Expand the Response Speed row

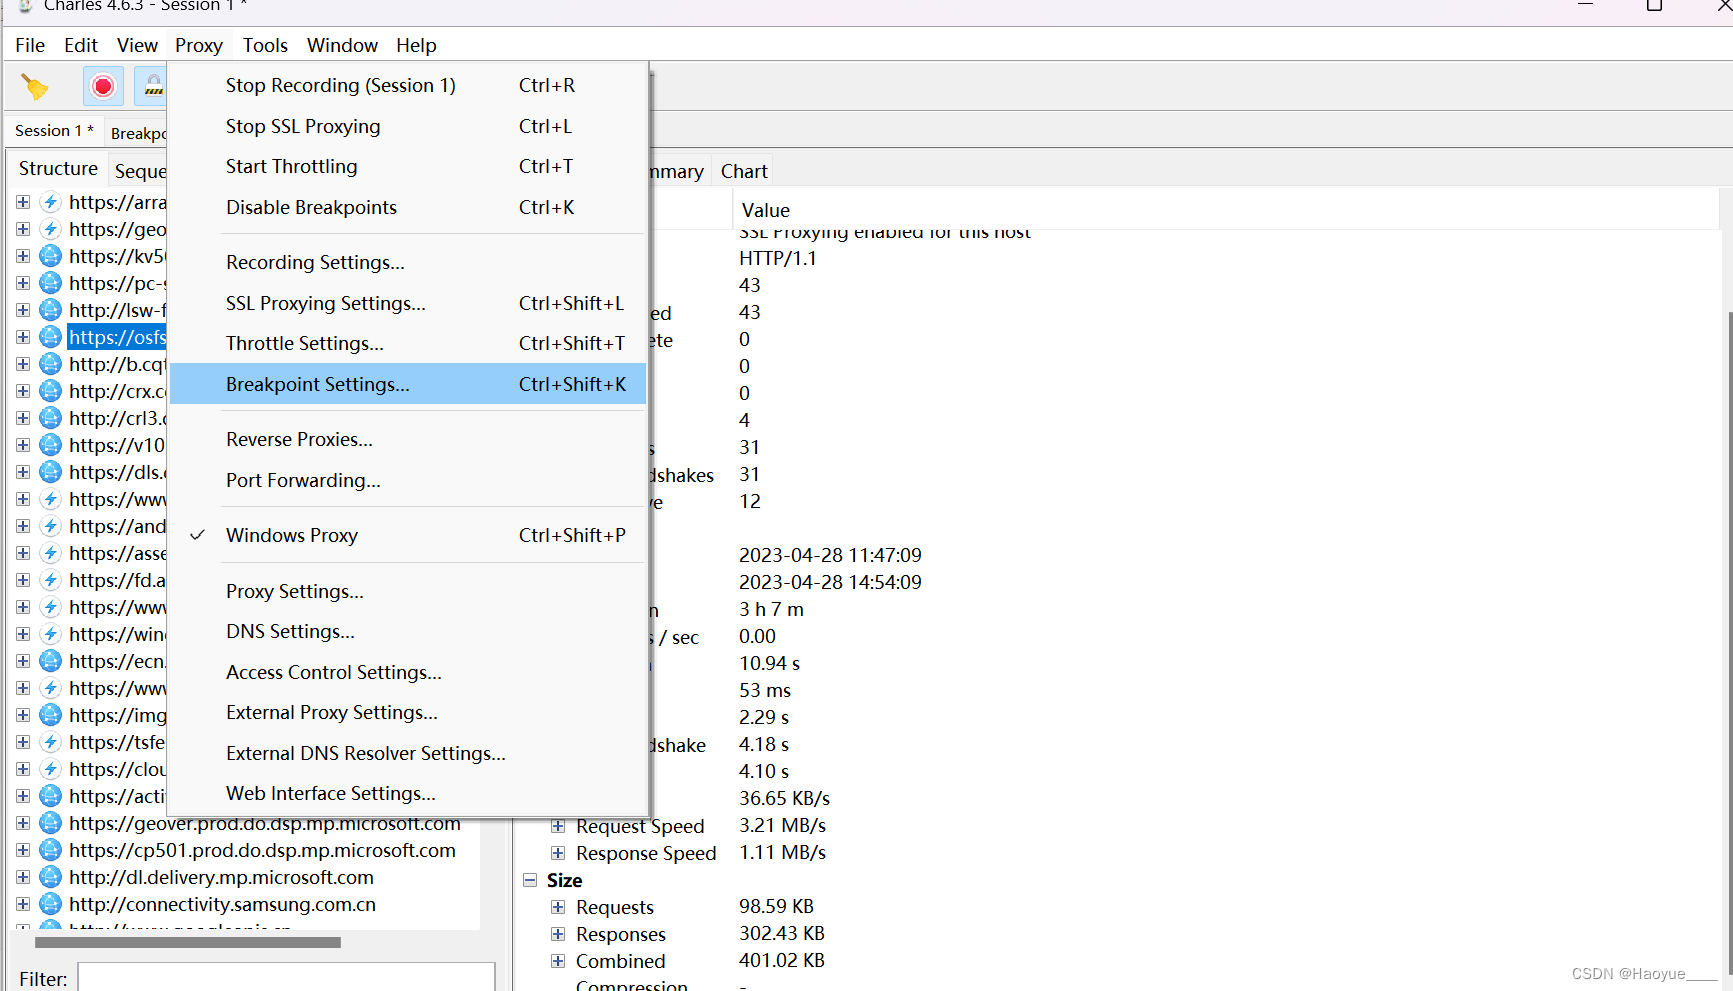(558, 853)
